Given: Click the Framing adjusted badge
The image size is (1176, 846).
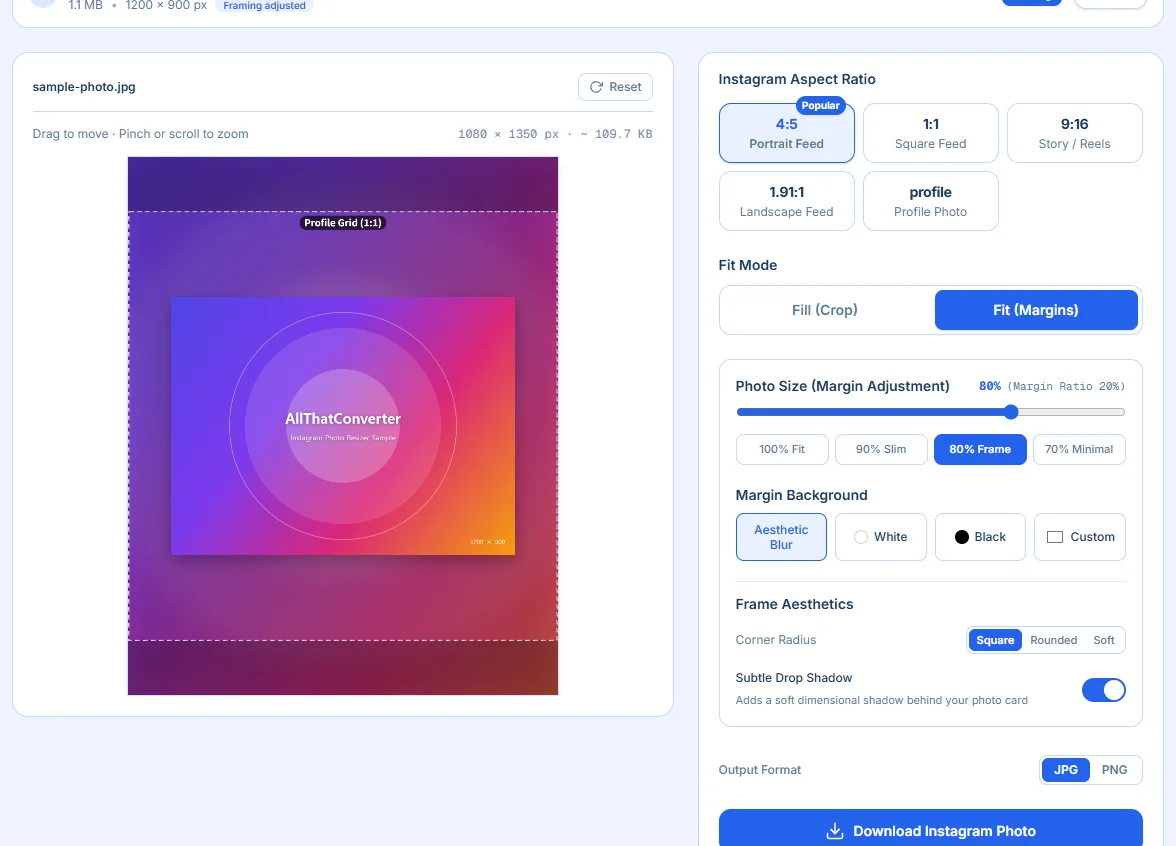Looking at the screenshot, I should (264, 6).
